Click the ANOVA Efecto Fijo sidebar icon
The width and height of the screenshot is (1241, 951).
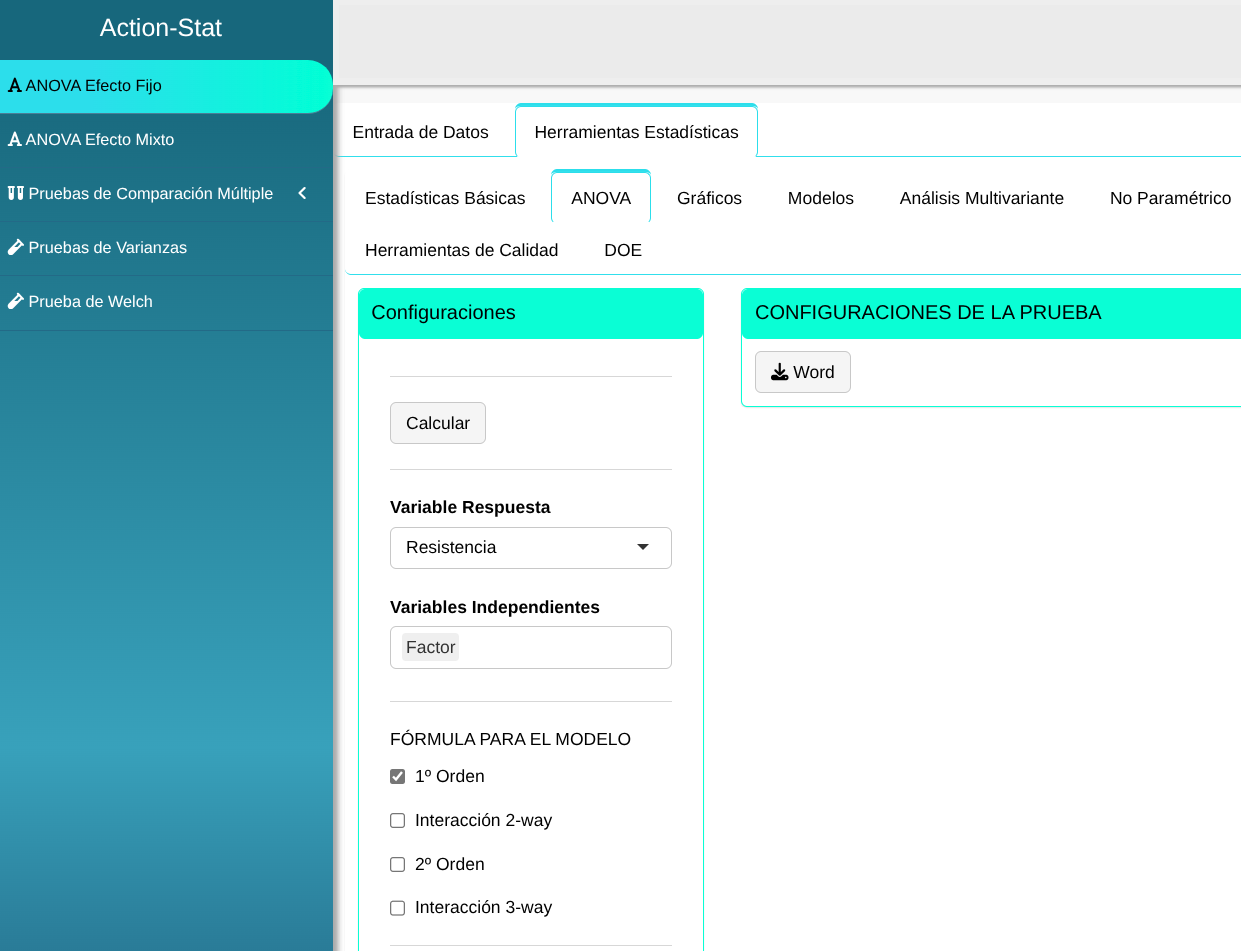click(x=15, y=86)
